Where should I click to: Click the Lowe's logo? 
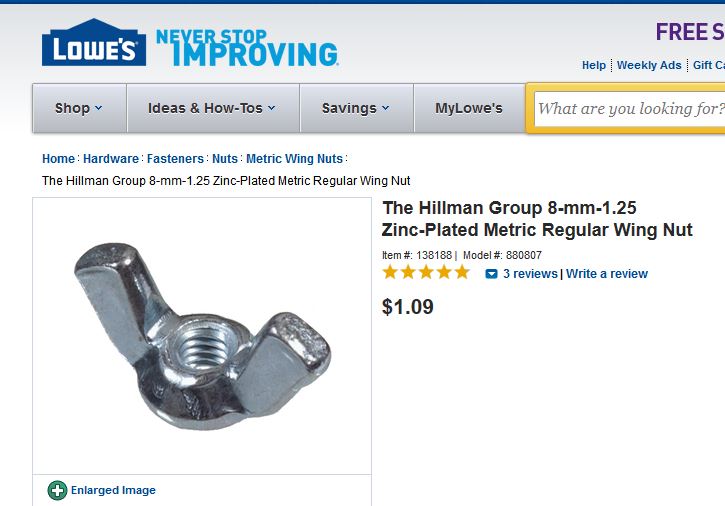coord(94,45)
